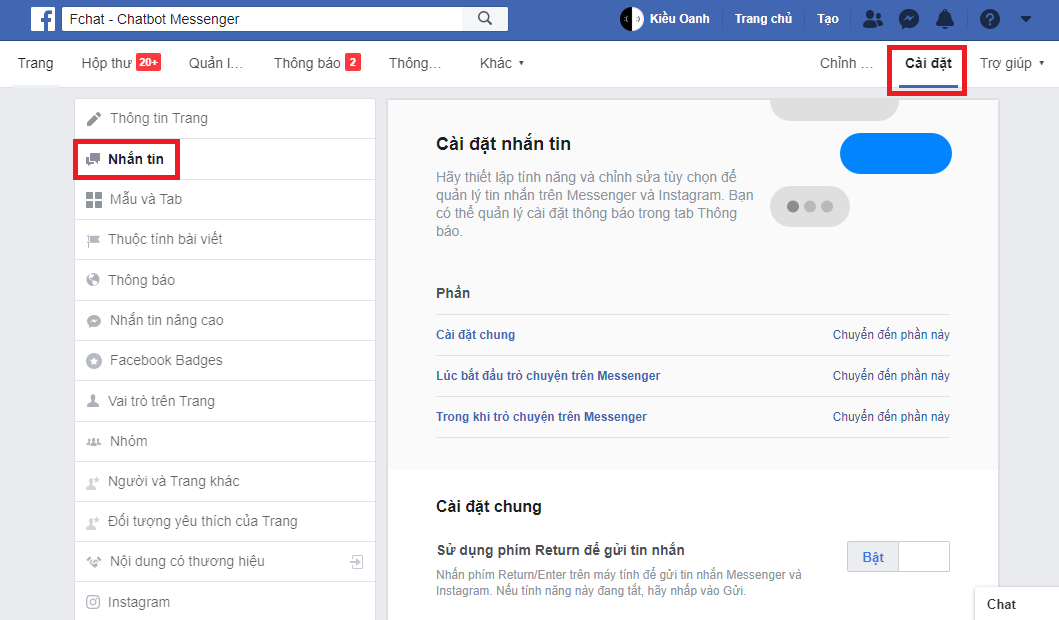Click the icon beside Đối tượng yêu thích
Viewport: 1059px width, 620px height.
pos(93,522)
